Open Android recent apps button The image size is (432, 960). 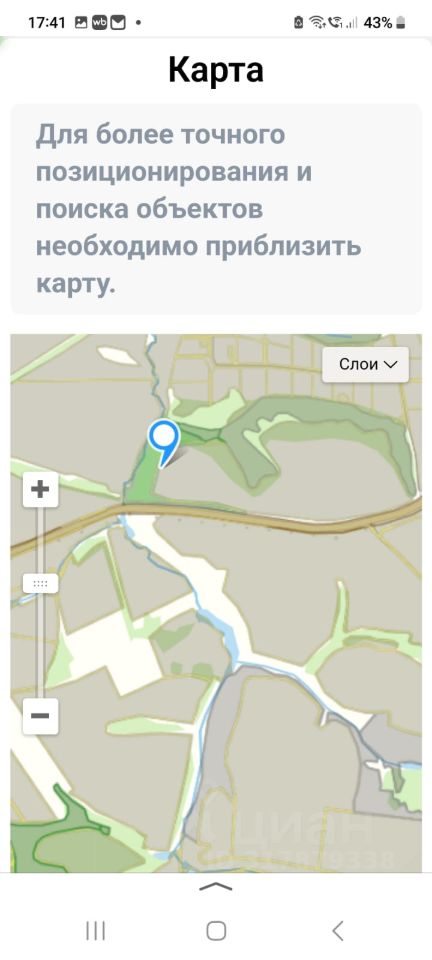click(95, 931)
